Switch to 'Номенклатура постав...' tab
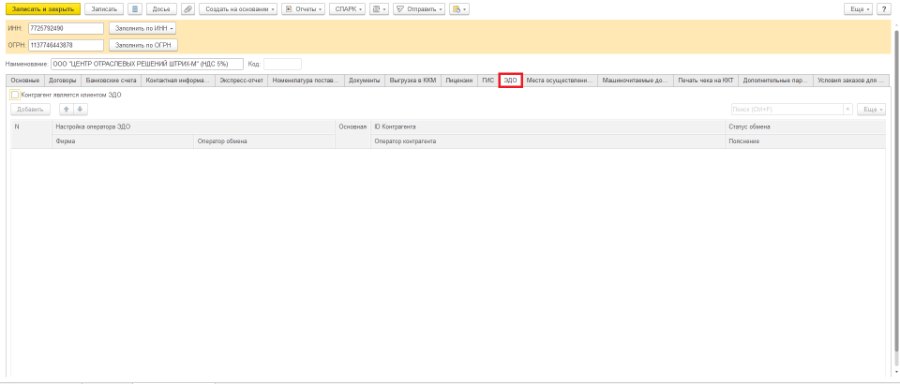Viewport: 900px width, 384px height. coord(305,81)
